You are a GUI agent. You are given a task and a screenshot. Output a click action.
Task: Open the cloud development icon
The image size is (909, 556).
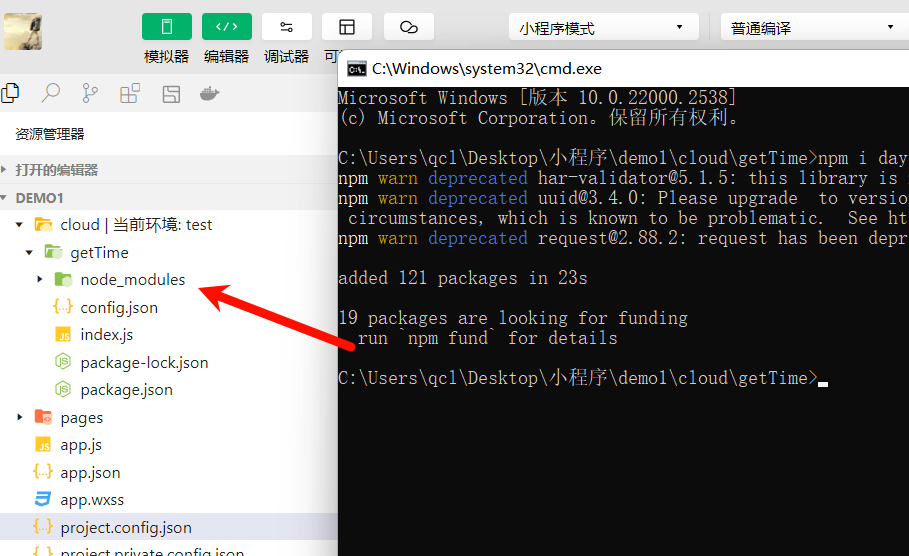pyautogui.click(x=409, y=27)
